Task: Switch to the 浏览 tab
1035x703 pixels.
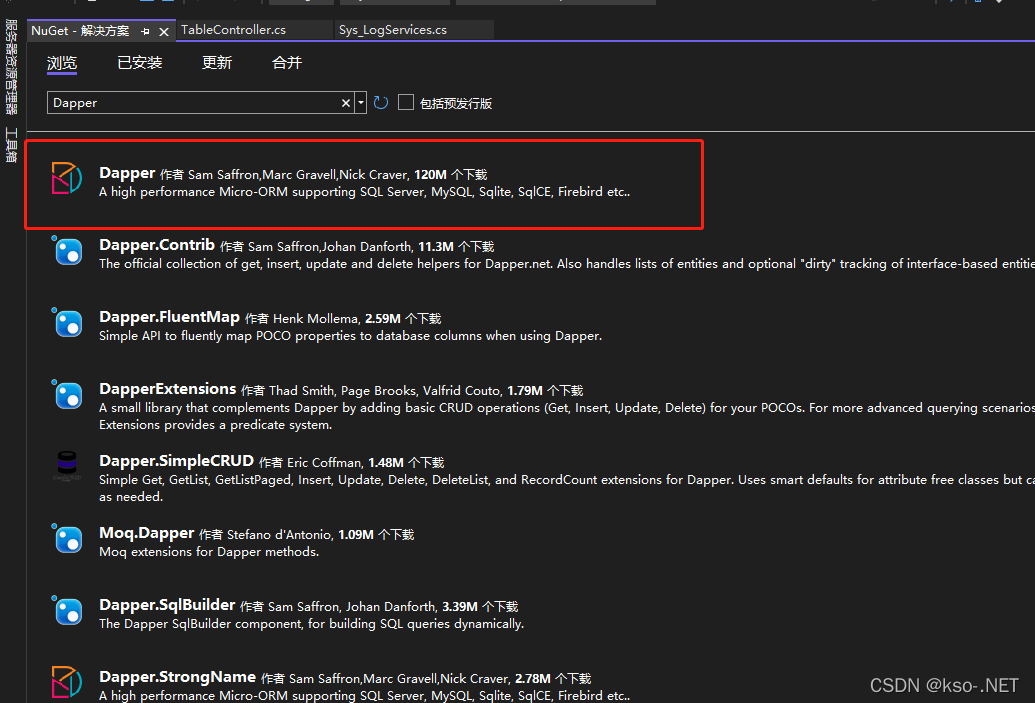Action: tap(62, 63)
